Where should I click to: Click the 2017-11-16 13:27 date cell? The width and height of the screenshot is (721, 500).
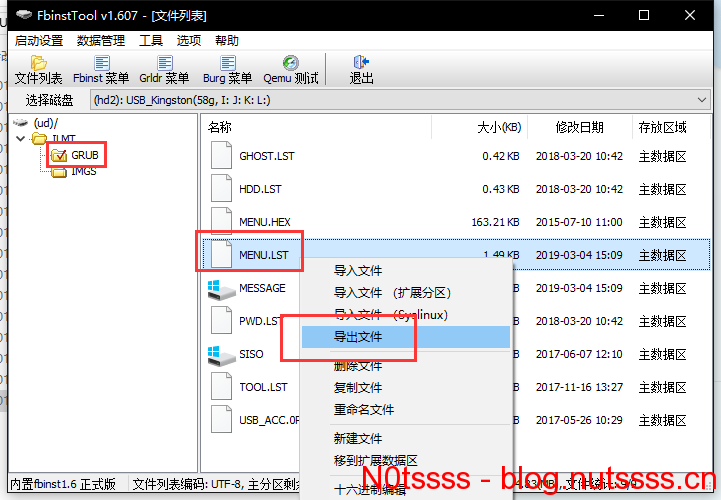coord(579,387)
